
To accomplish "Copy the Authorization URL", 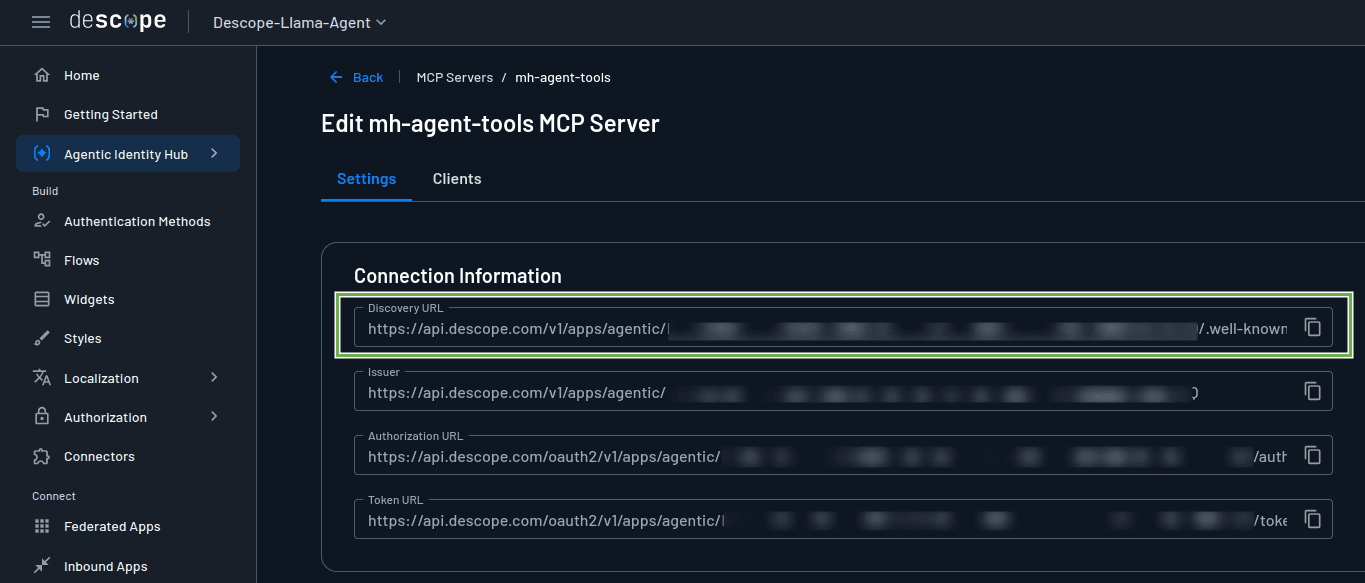I will click(1313, 455).
